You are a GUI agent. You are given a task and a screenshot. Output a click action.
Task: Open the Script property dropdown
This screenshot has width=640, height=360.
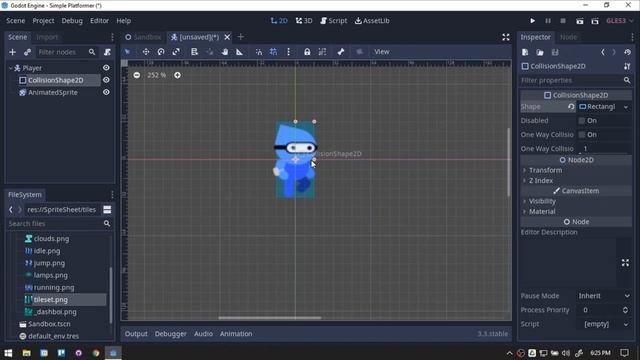click(604, 324)
